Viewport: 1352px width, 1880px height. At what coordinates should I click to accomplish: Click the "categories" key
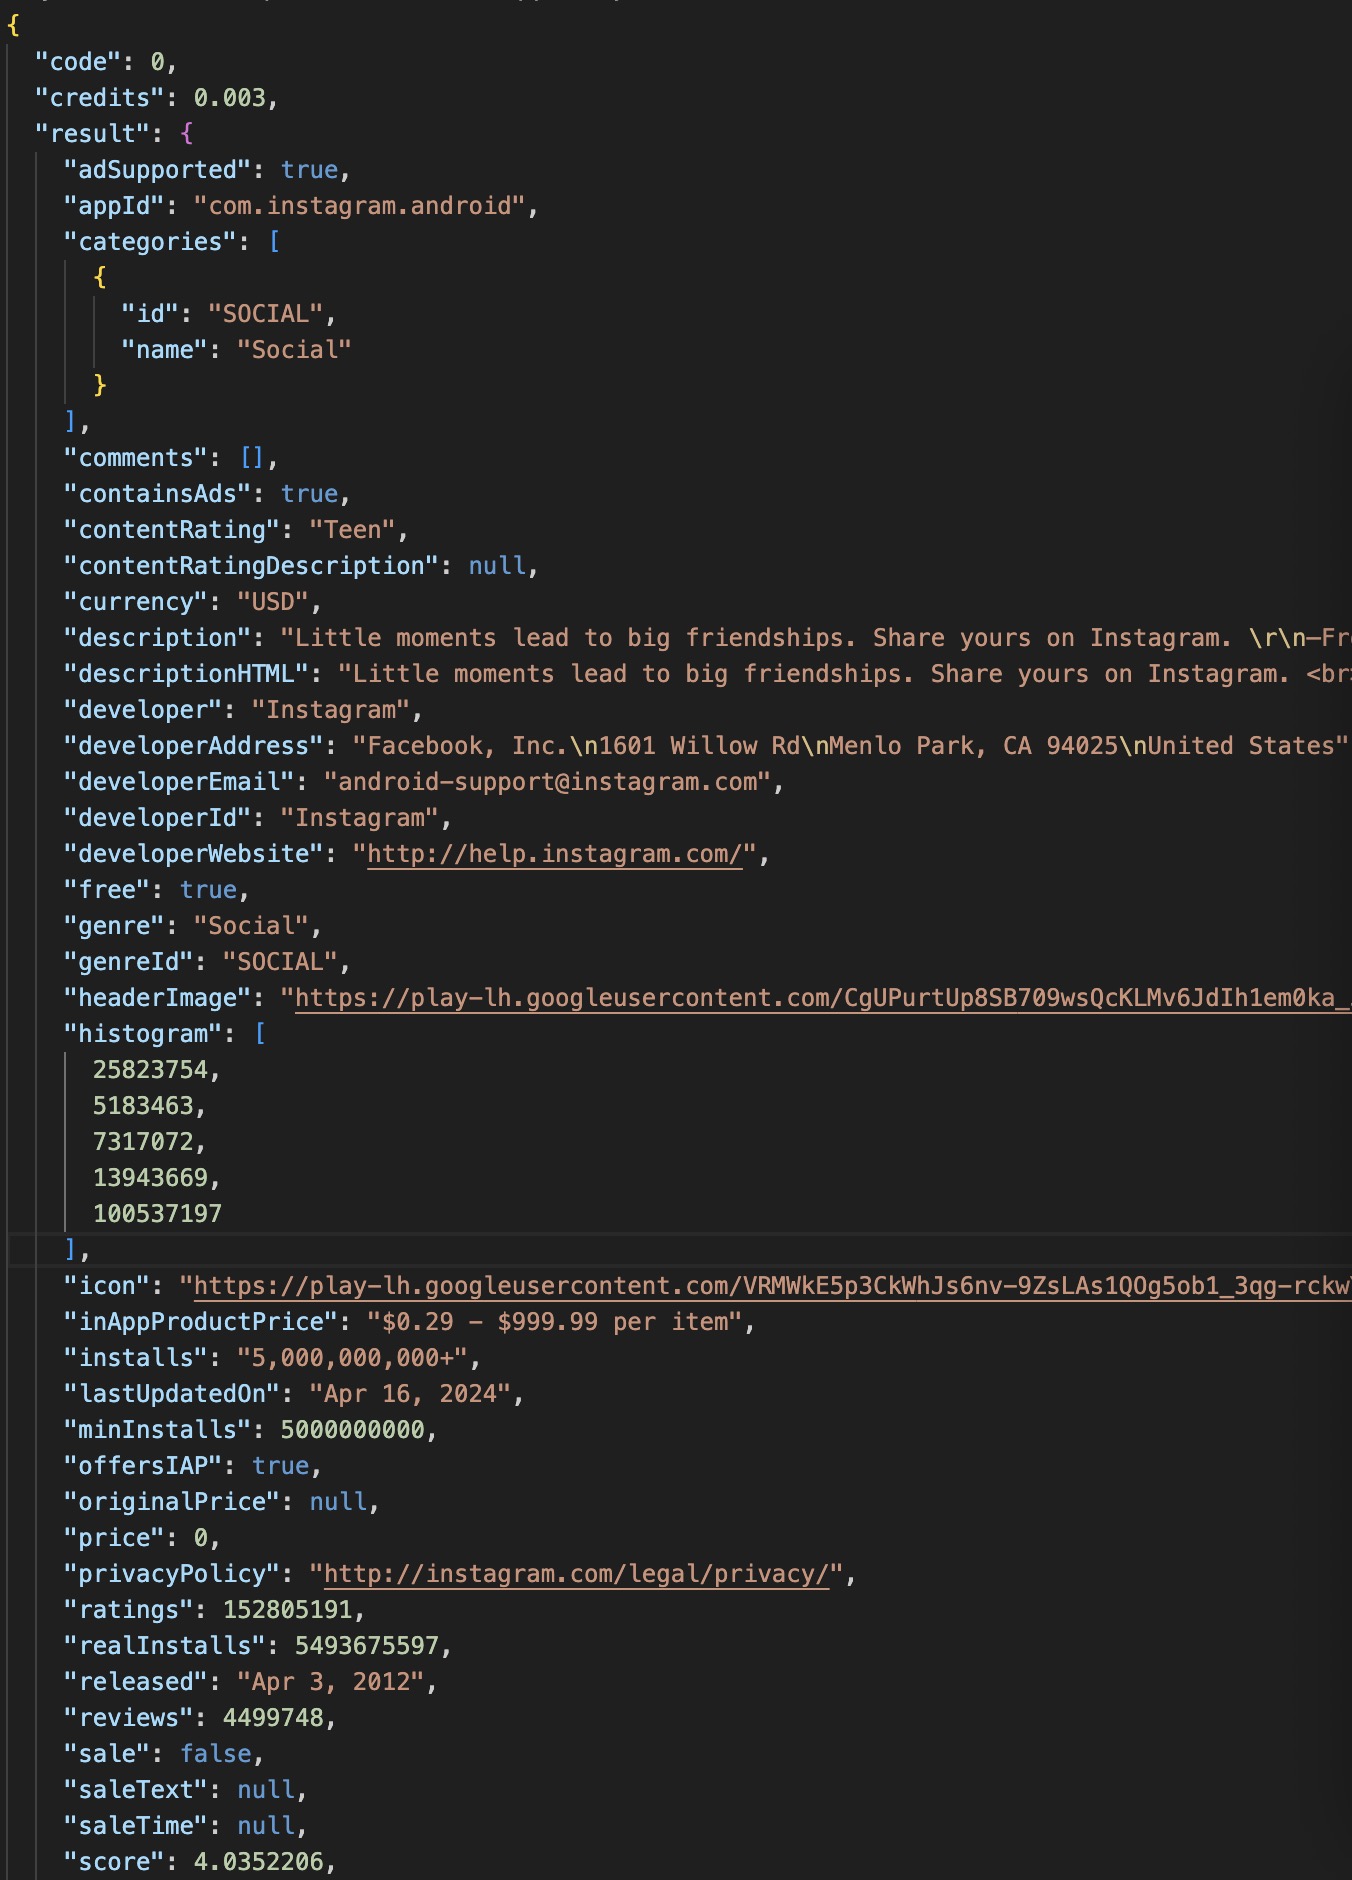point(151,242)
